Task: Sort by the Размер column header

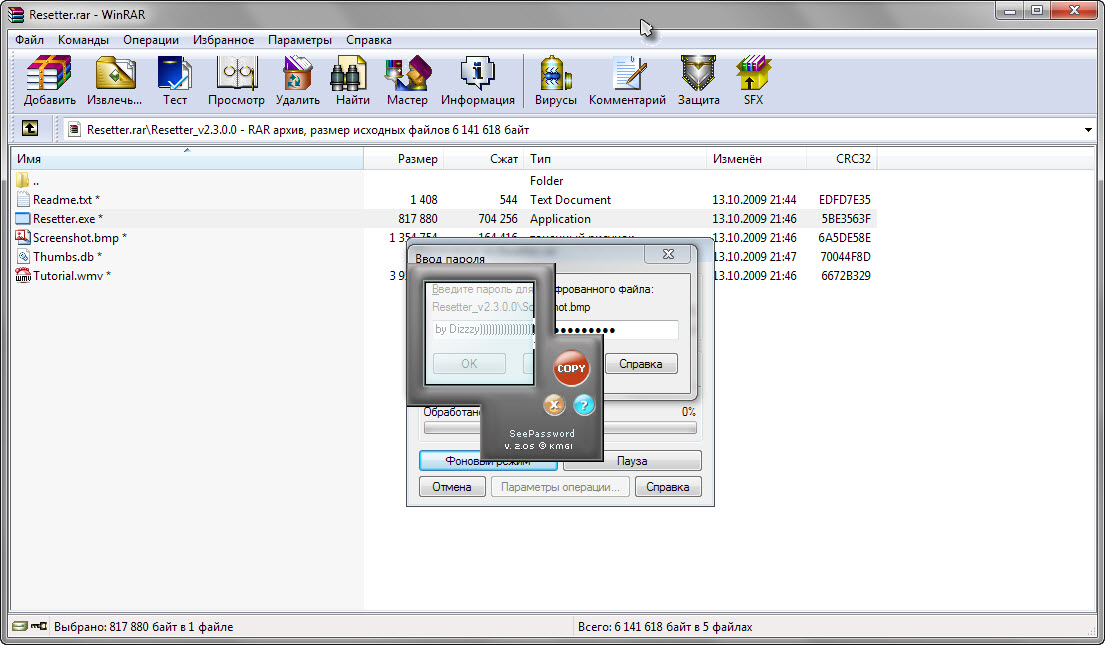Action: pos(403,159)
